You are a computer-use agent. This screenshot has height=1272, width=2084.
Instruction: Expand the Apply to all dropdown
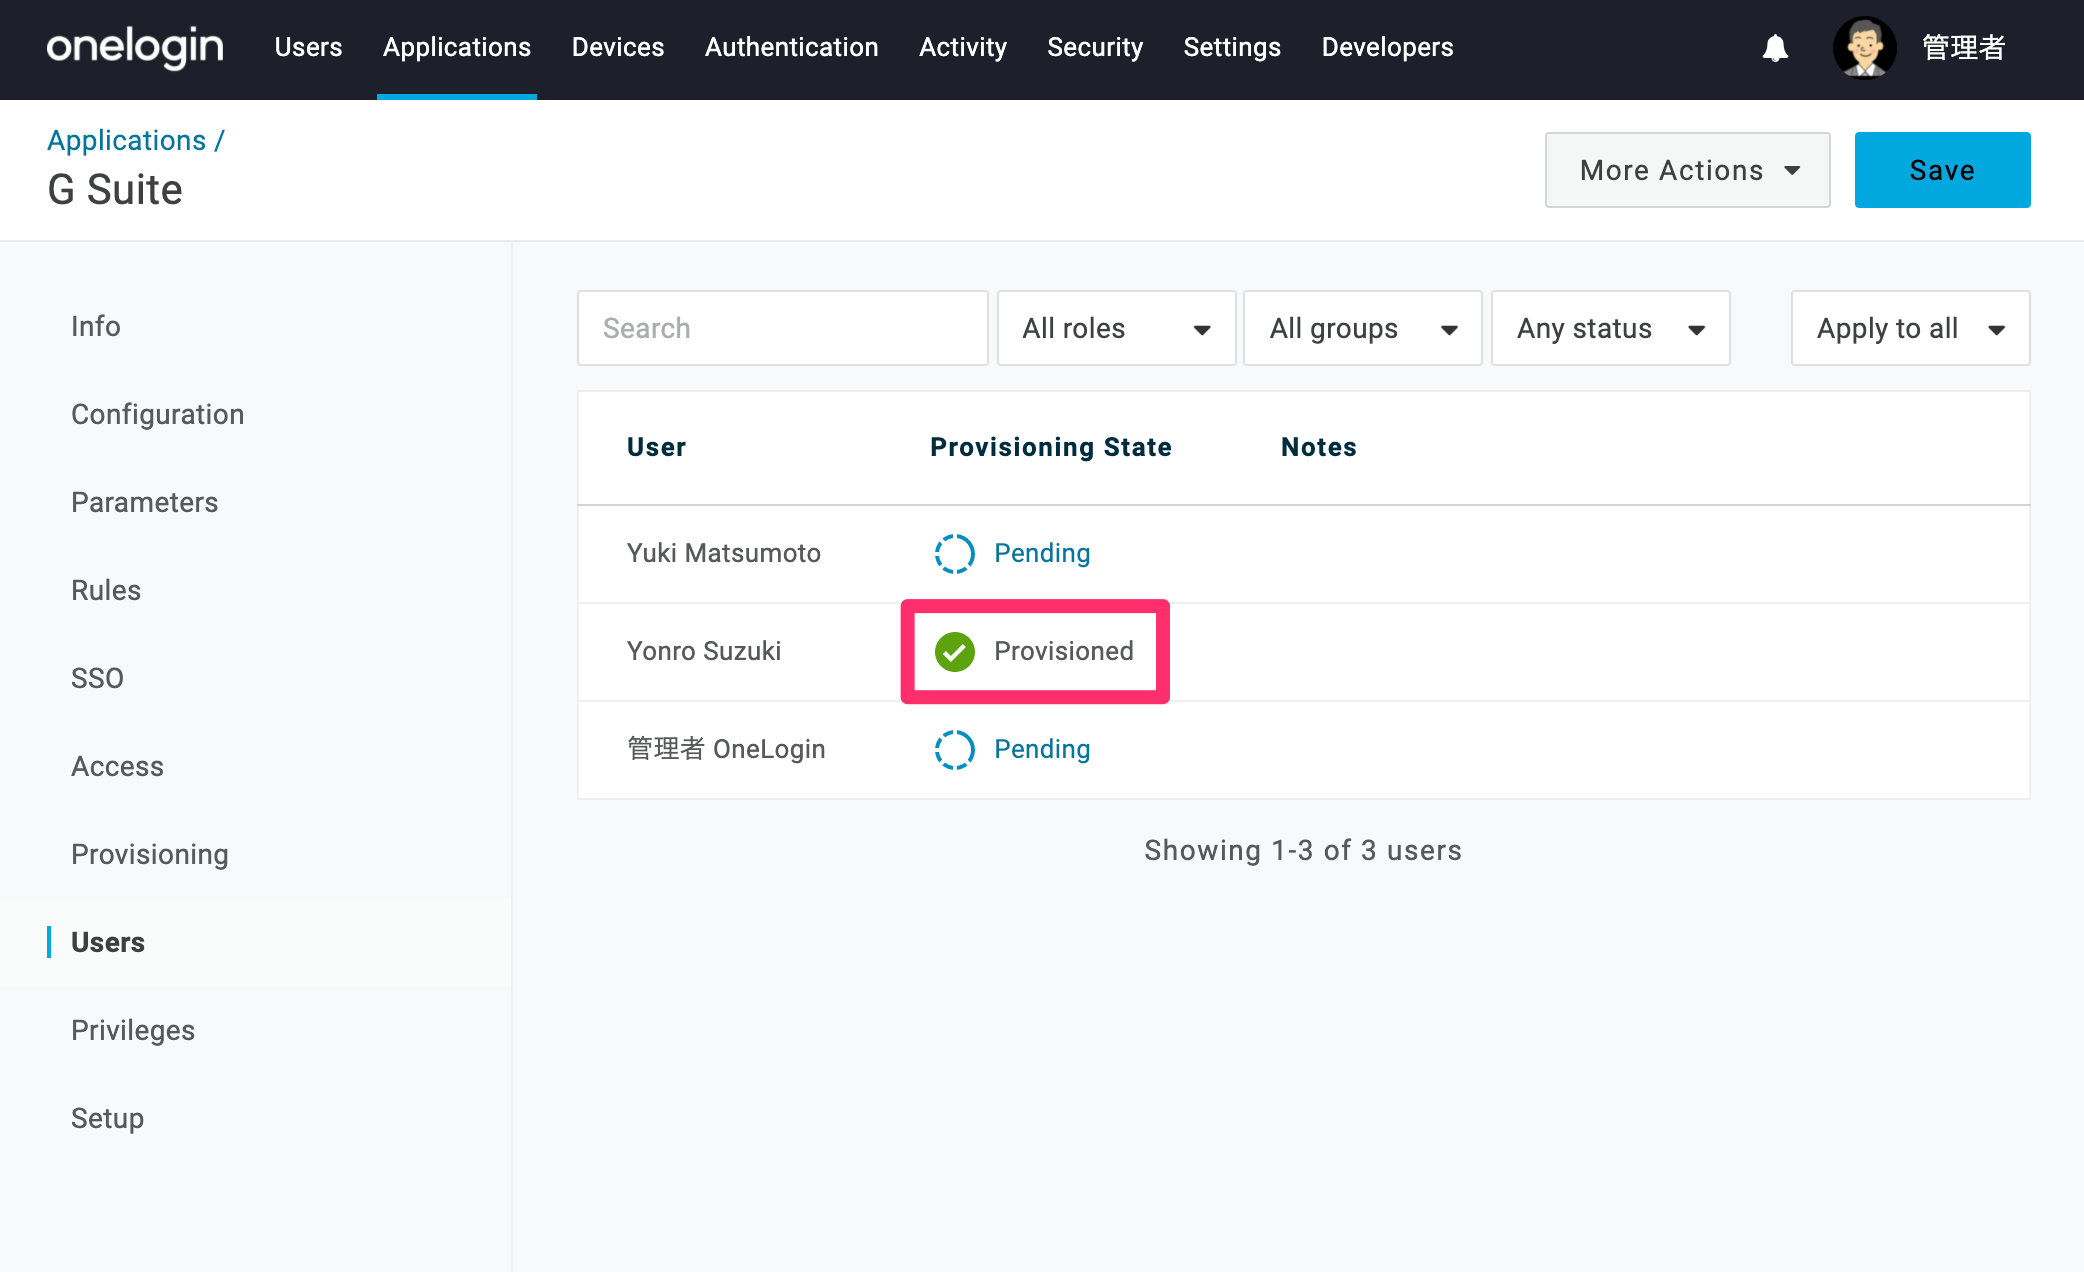(x=1911, y=328)
